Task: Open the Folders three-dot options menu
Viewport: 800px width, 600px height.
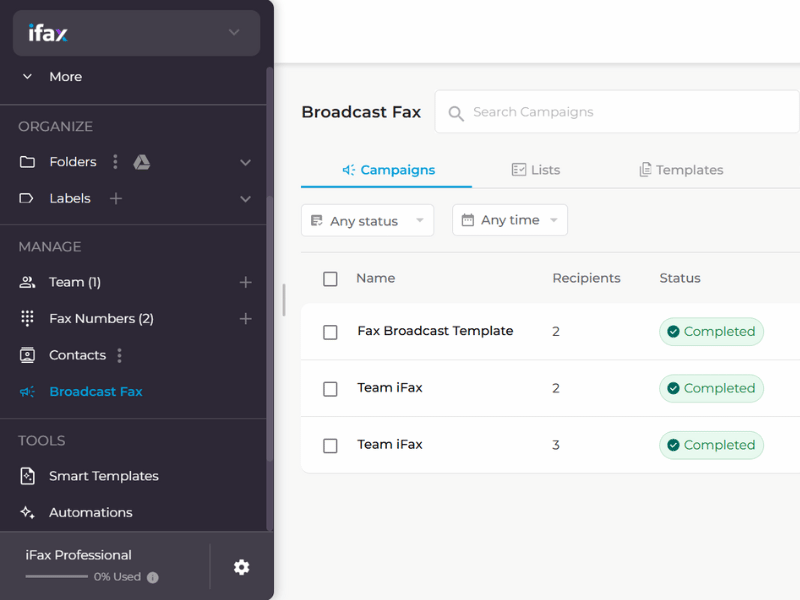Action: pos(115,162)
